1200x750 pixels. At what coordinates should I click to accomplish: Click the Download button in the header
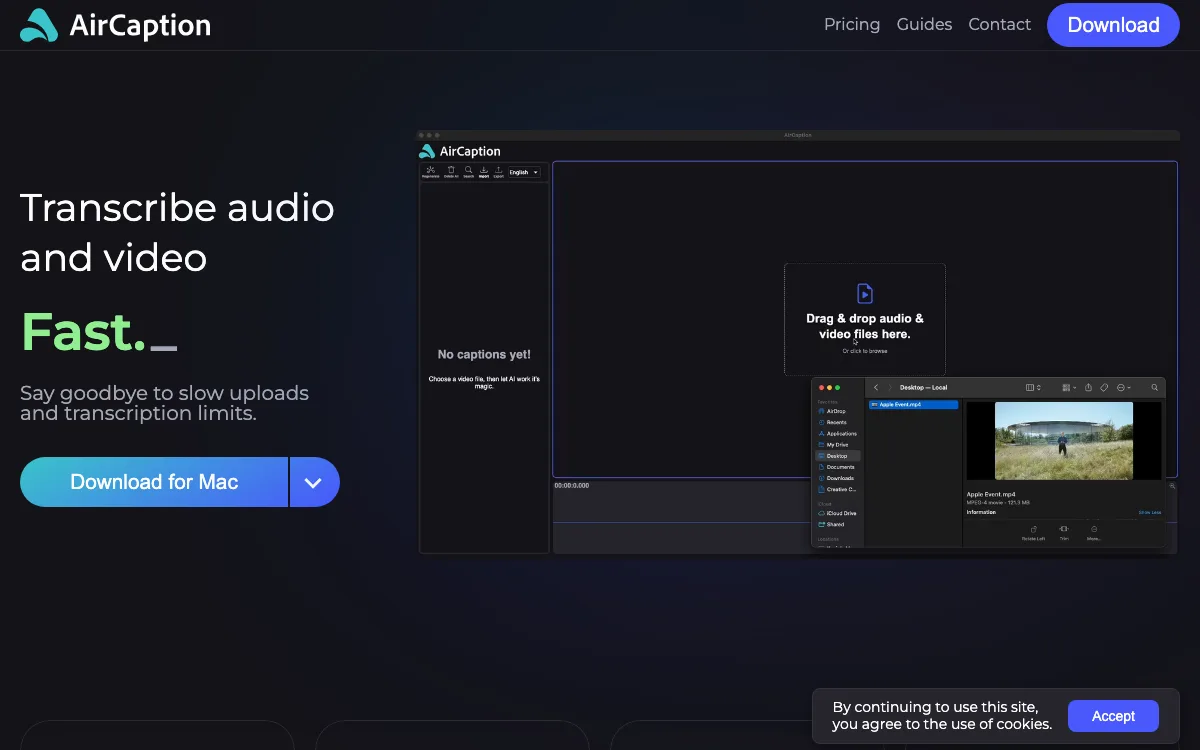[1113, 25]
